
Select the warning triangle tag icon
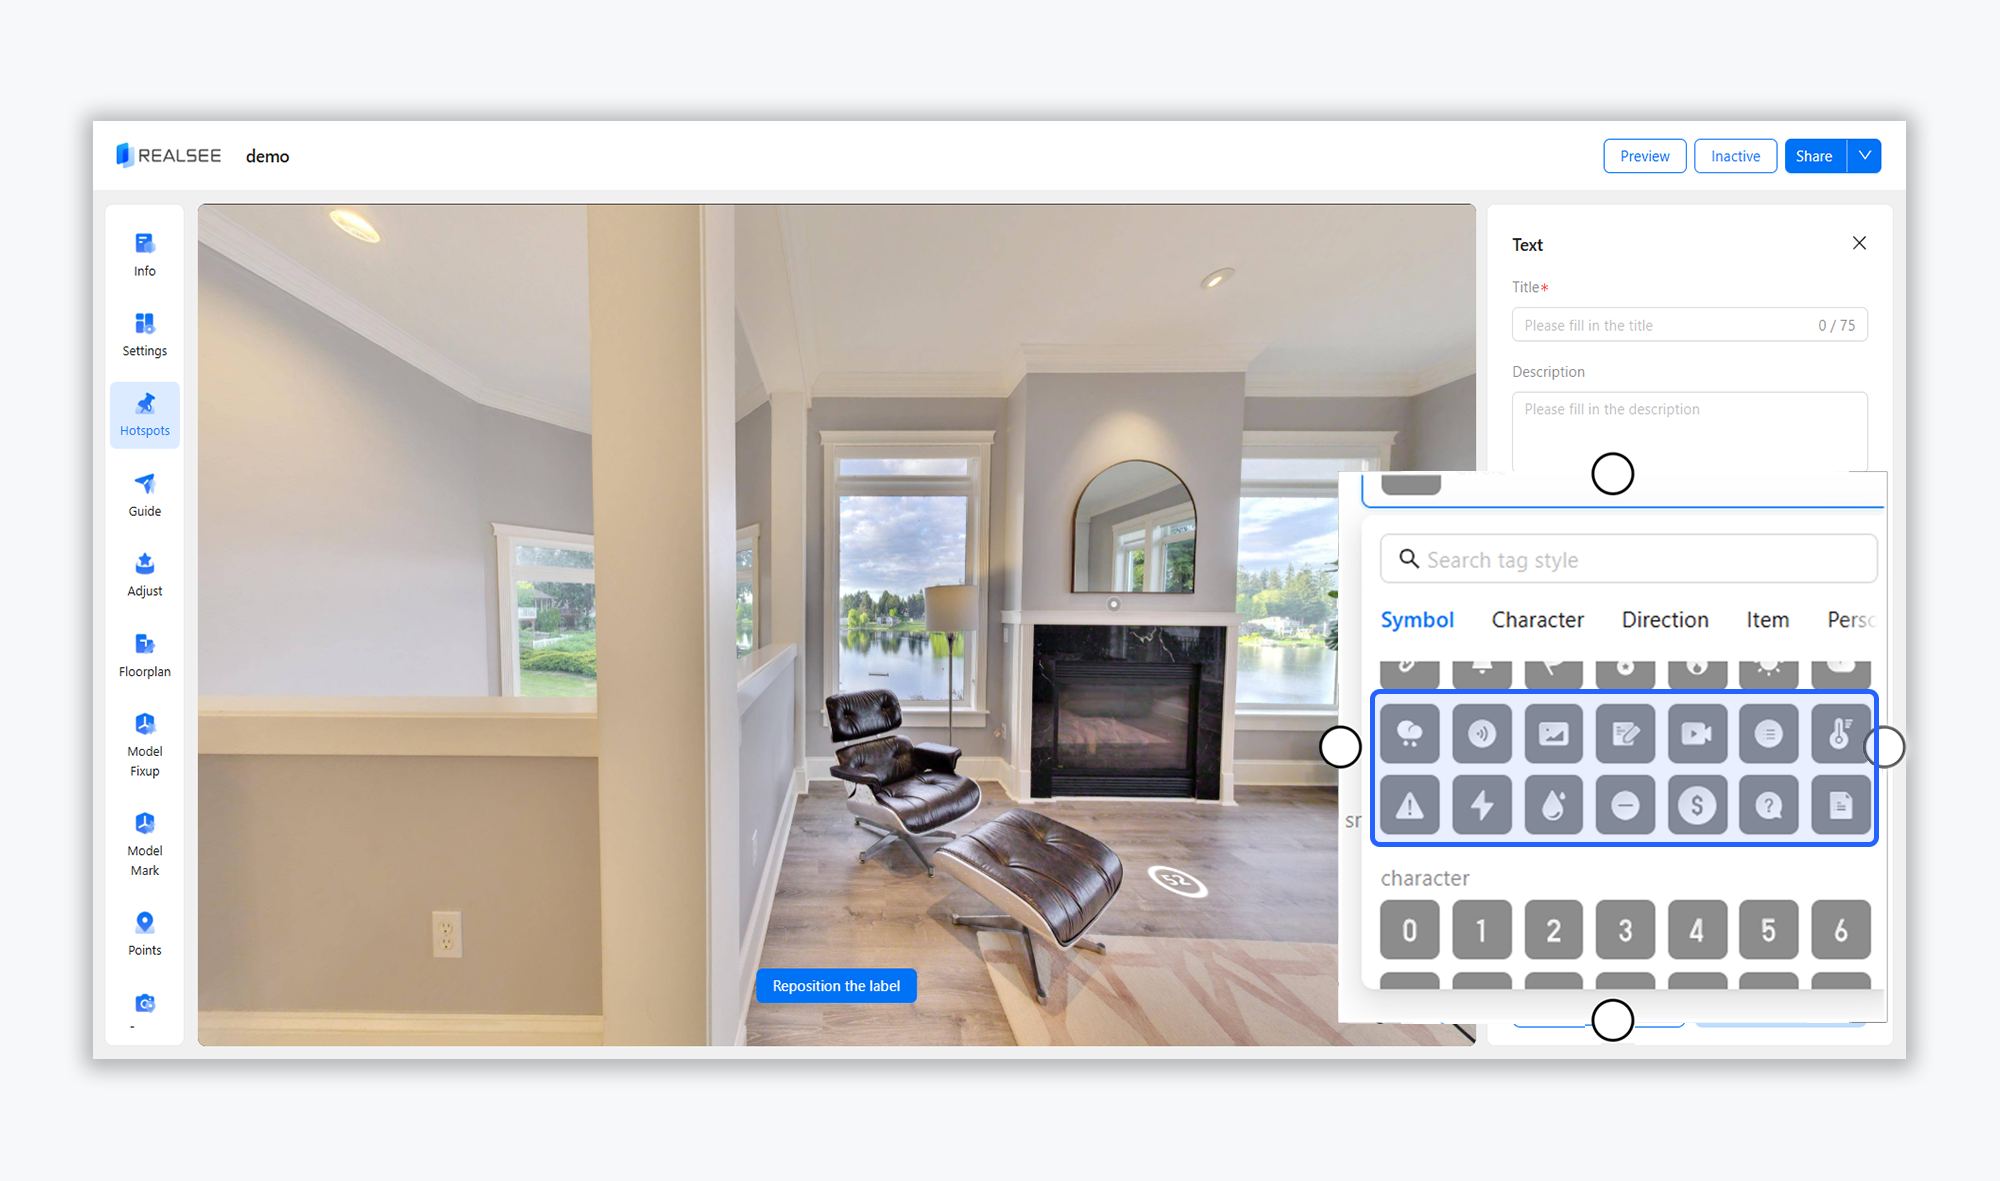pos(1409,805)
